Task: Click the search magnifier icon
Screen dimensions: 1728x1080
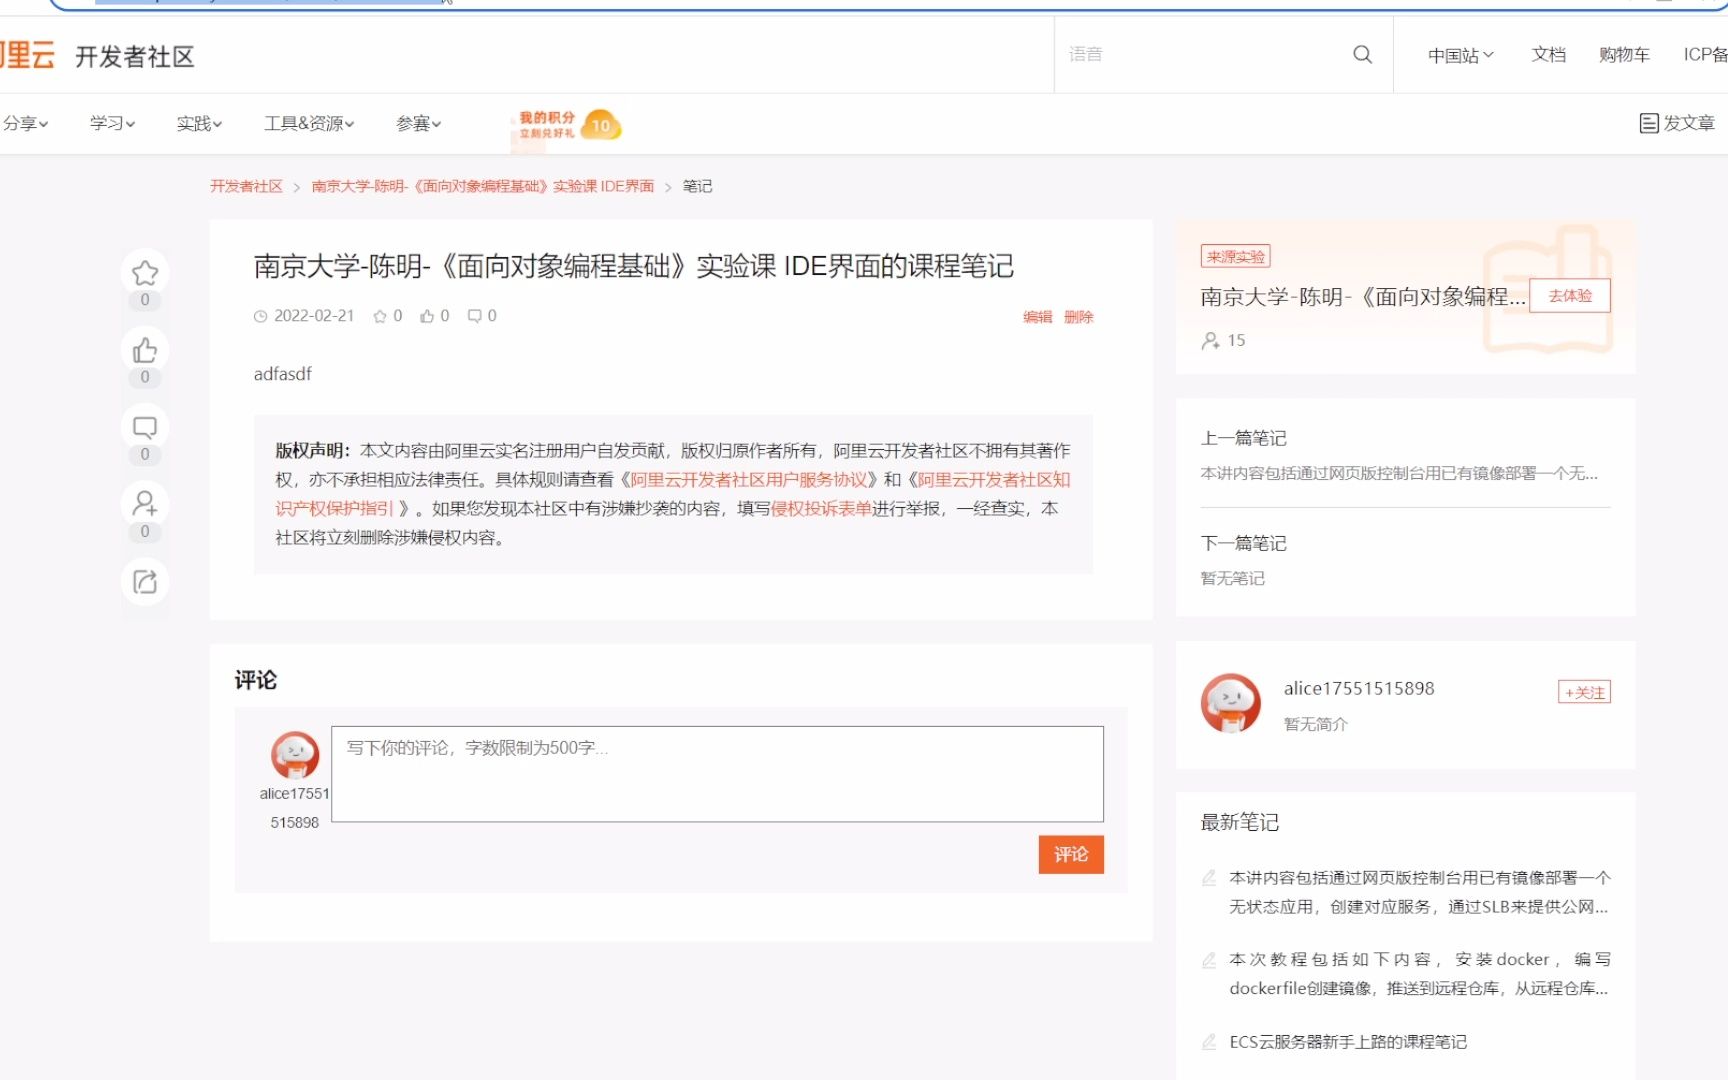Action: point(1362,54)
